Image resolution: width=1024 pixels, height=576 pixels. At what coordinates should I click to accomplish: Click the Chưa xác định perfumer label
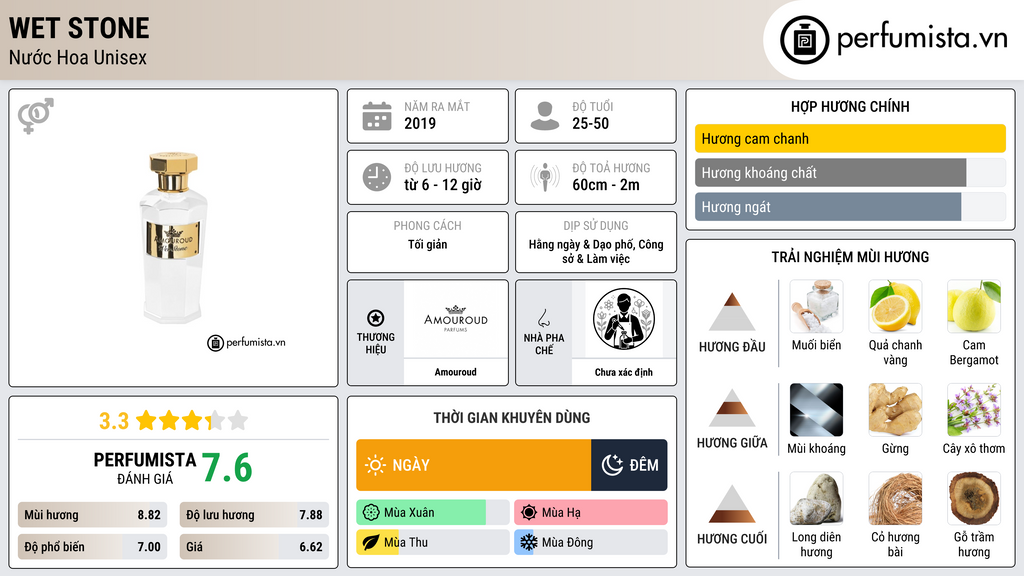pos(624,372)
